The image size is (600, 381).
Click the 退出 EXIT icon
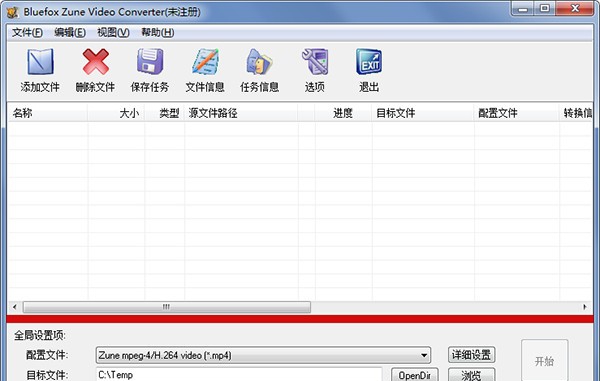[369, 62]
